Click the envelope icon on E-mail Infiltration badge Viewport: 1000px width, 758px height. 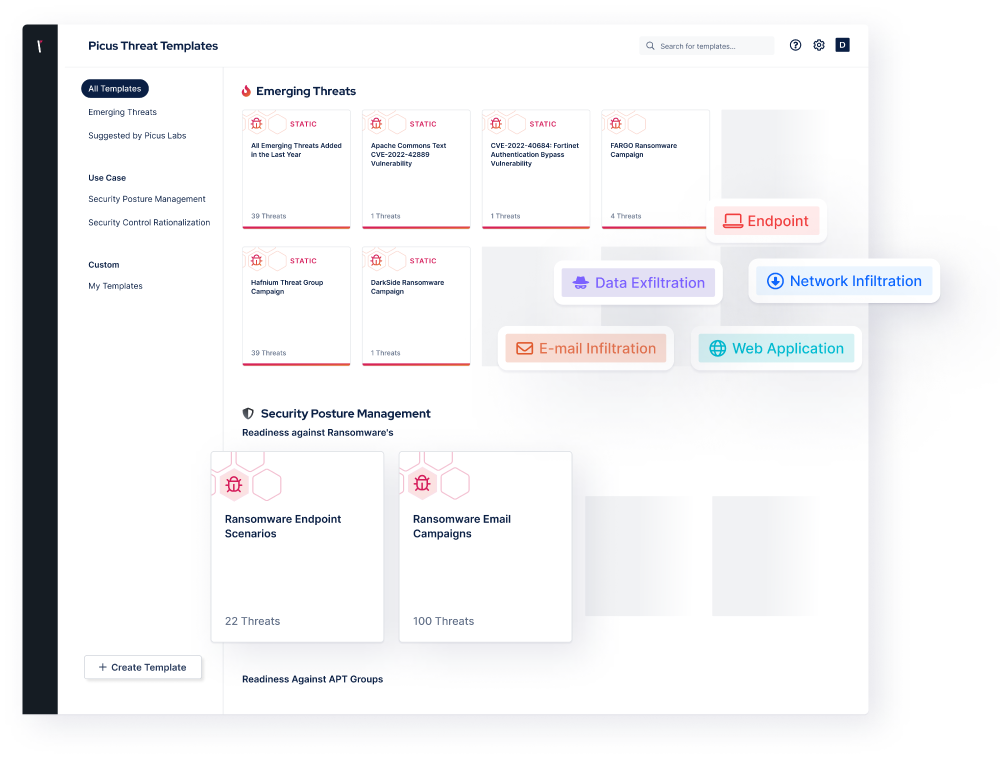(525, 348)
